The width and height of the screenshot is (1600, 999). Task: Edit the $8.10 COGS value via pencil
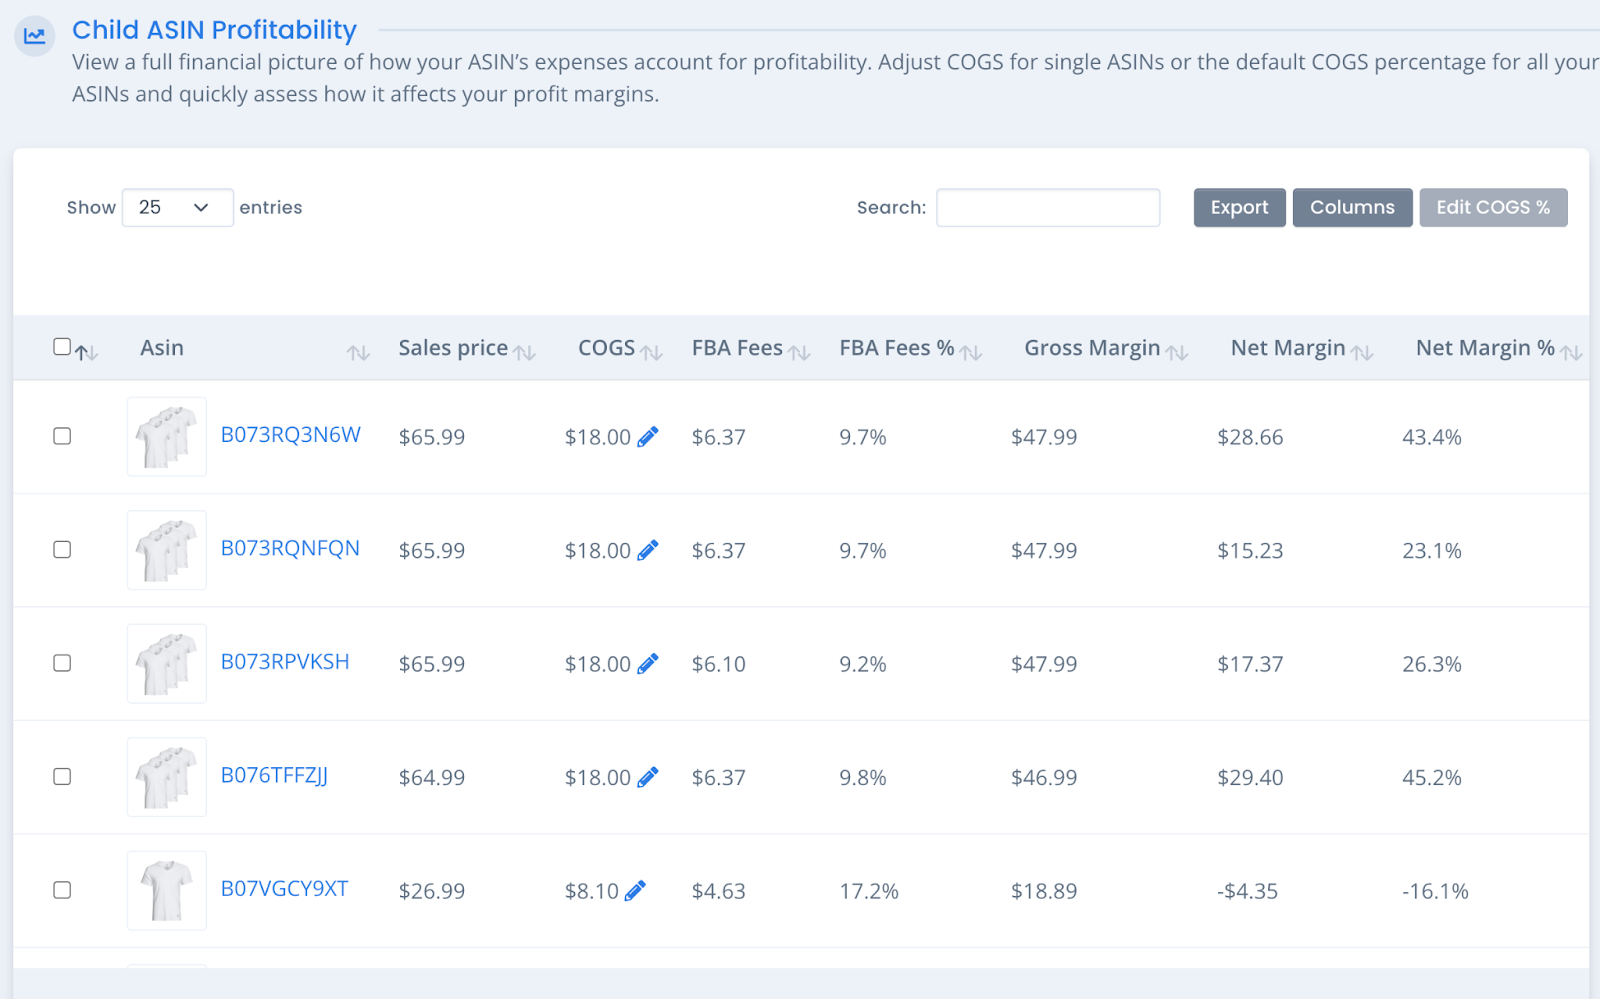(x=635, y=891)
